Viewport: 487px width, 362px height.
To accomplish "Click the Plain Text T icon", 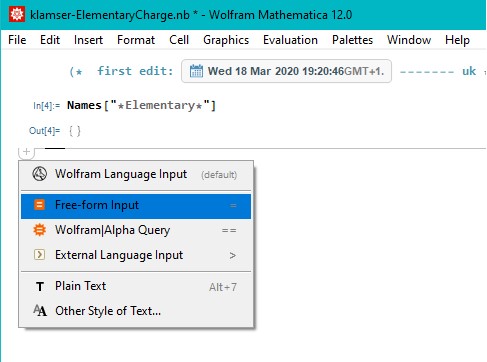I will pos(40,286).
